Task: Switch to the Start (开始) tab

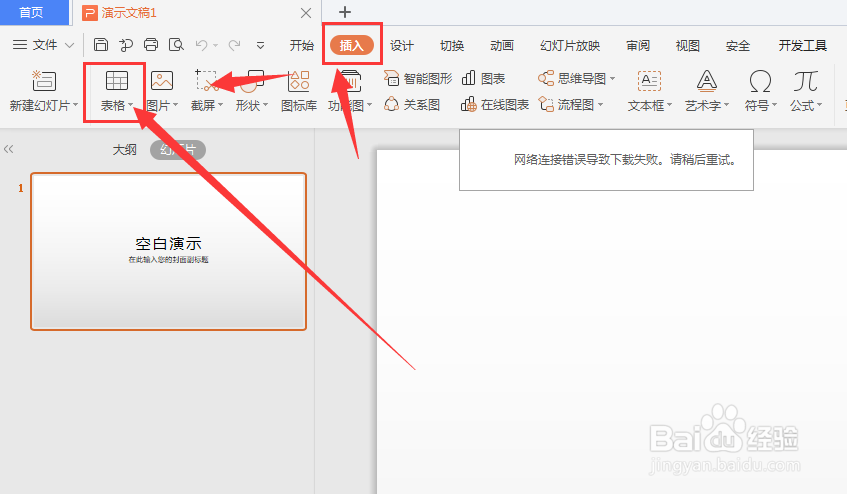Action: 301,45
